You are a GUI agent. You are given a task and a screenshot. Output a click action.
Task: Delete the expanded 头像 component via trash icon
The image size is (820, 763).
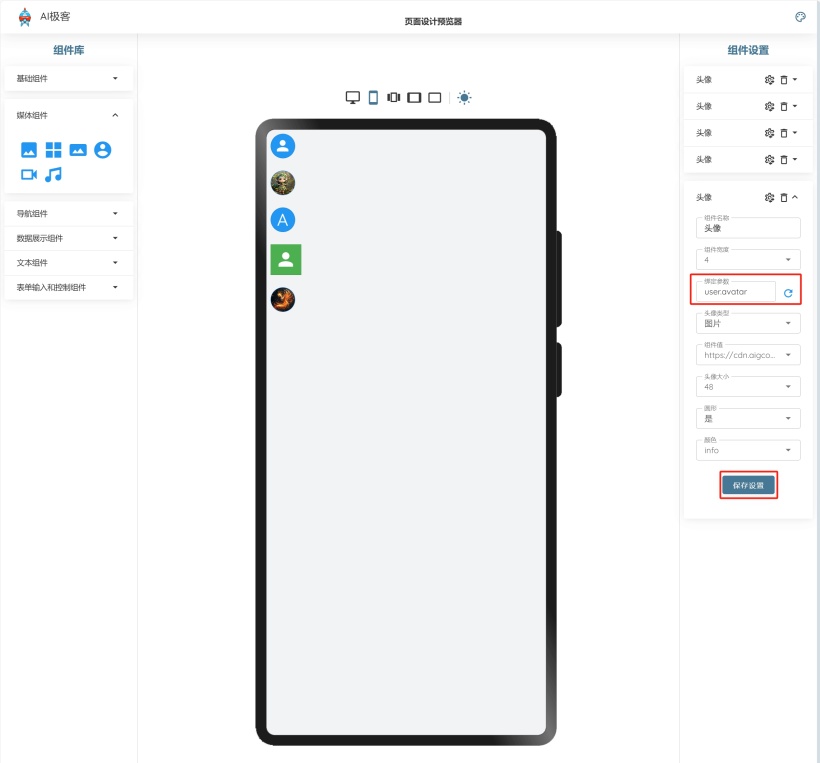click(x=783, y=198)
